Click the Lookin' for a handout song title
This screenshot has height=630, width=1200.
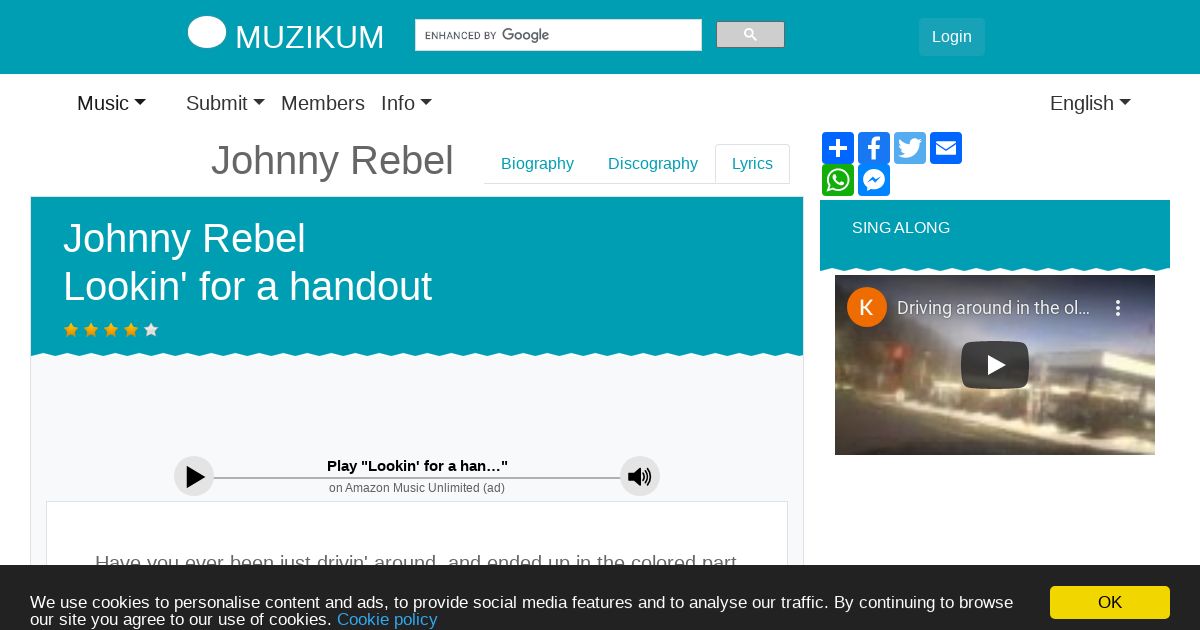[x=247, y=287]
